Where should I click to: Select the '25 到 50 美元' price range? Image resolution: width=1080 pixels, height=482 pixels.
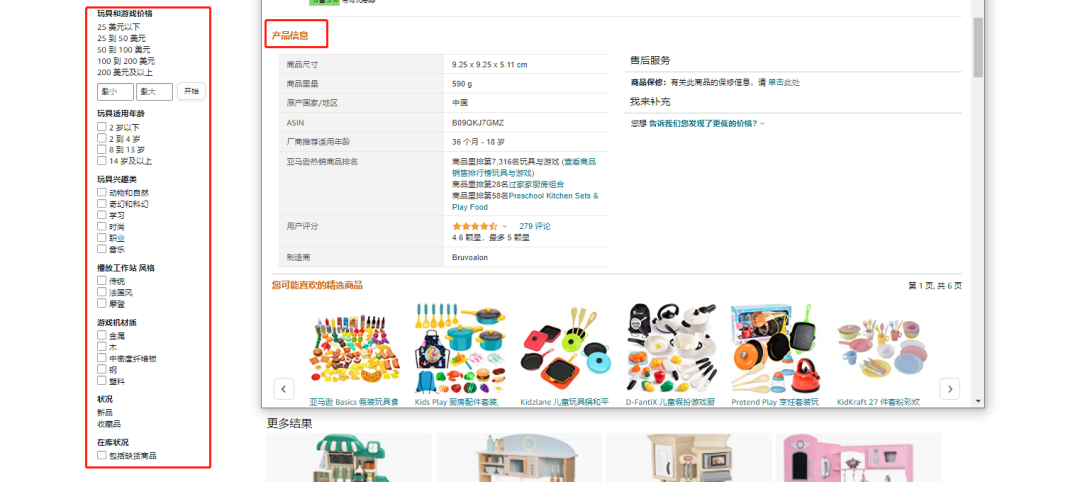(x=122, y=38)
